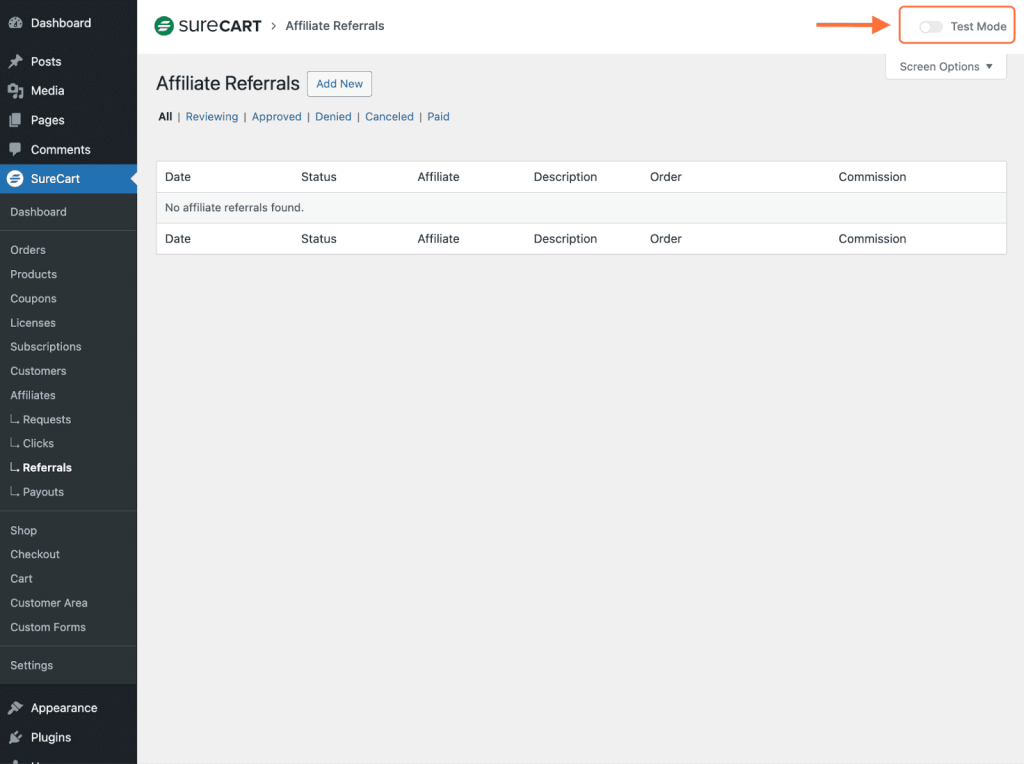Go to SureCart Payouts in sidebar
The width and height of the screenshot is (1024, 764).
coord(42,491)
